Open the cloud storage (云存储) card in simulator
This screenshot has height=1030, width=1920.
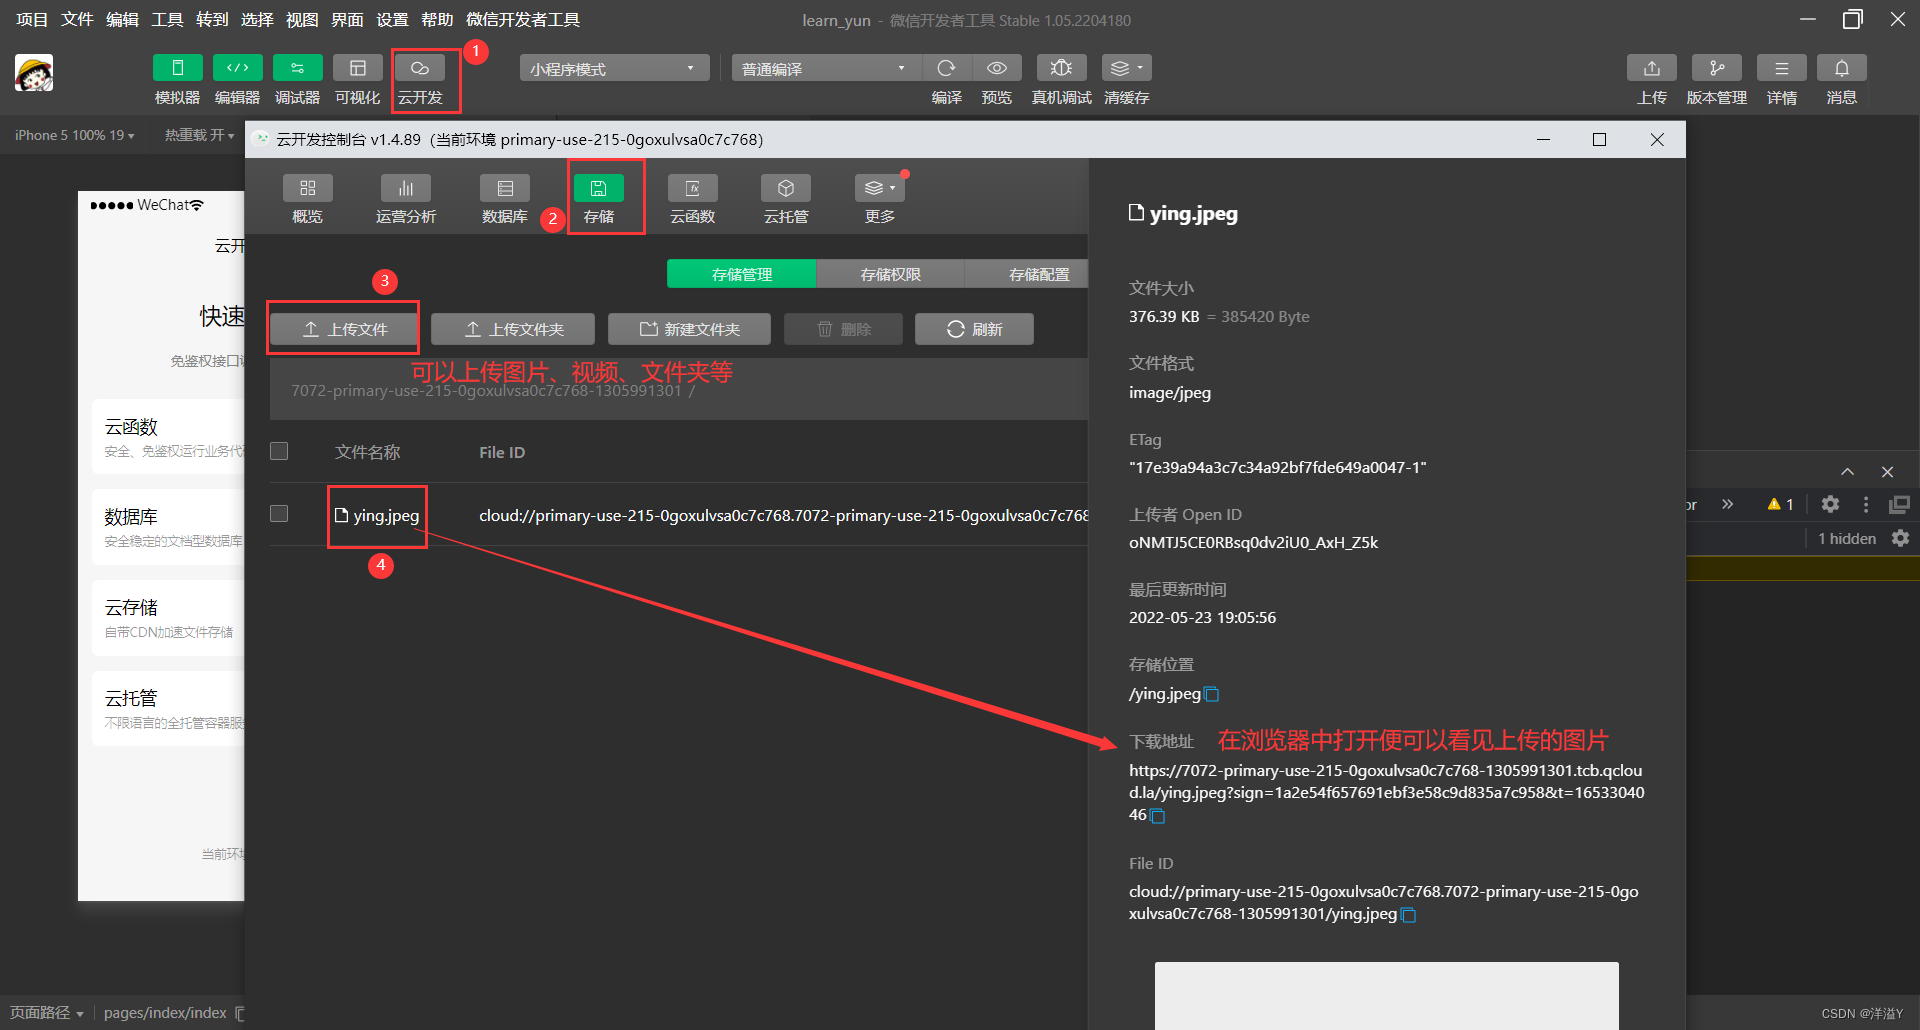click(168, 618)
